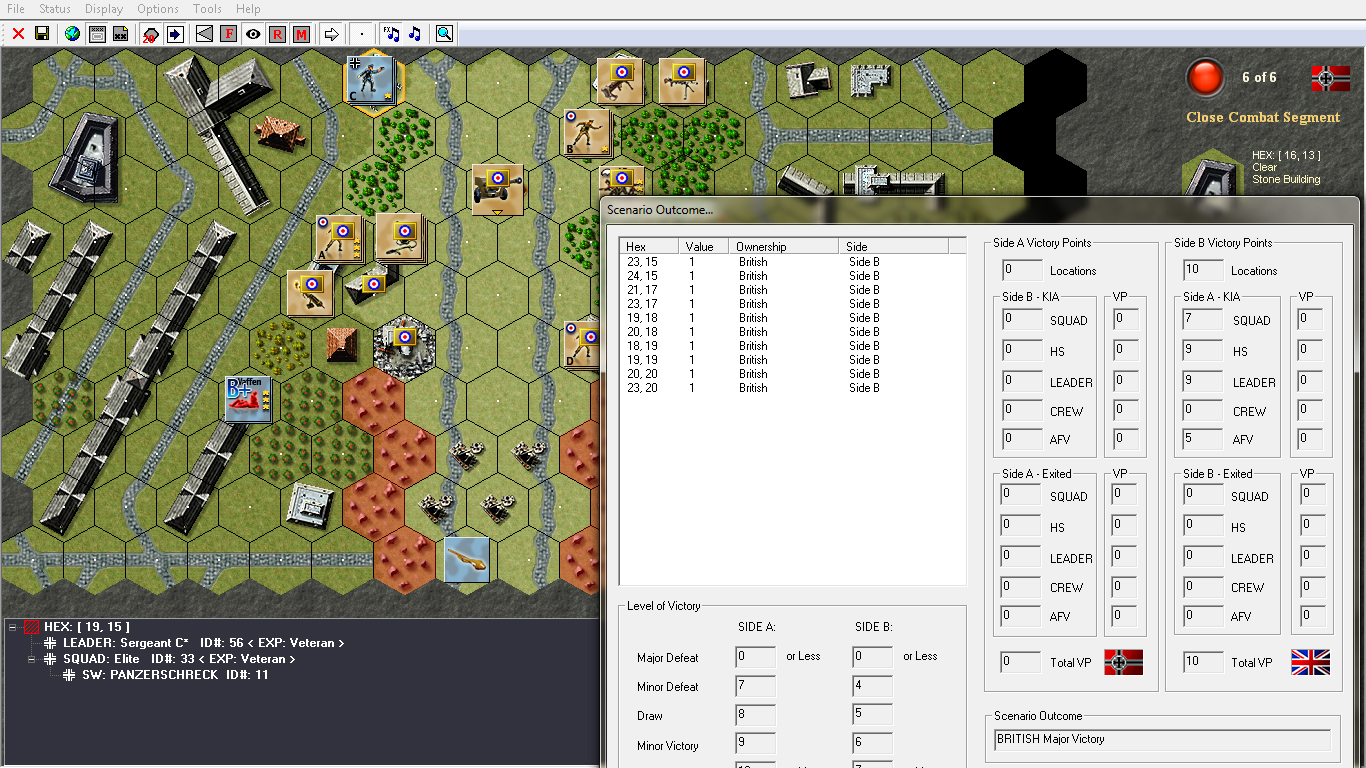Click the small dot toolbar button
Screen dimensions: 1366x768
click(362, 34)
